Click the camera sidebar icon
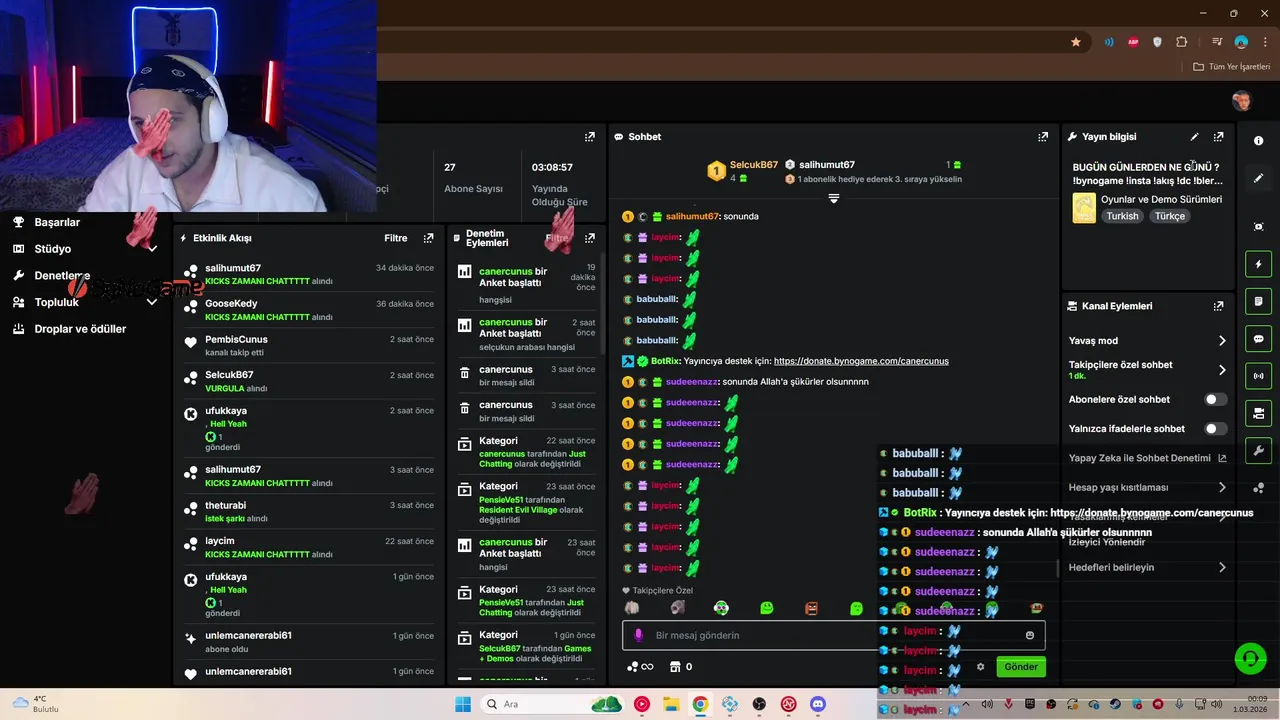The image size is (1280, 720). tap(1258, 413)
